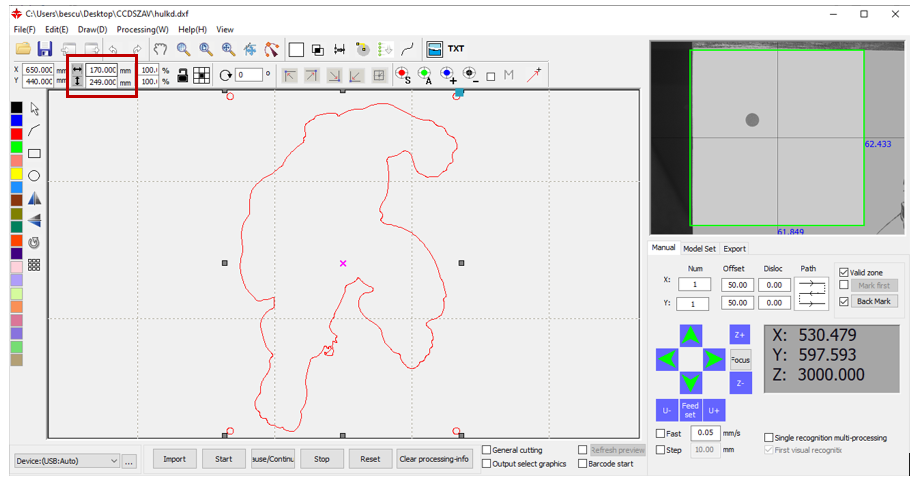Click the white square frame icon in toolbar
The height and width of the screenshot is (482, 912).
click(x=296, y=49)
